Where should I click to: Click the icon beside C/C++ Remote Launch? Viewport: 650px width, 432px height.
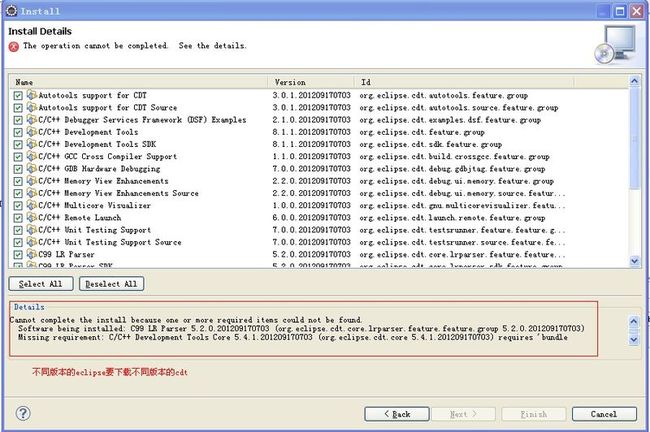tap(32, 217)
